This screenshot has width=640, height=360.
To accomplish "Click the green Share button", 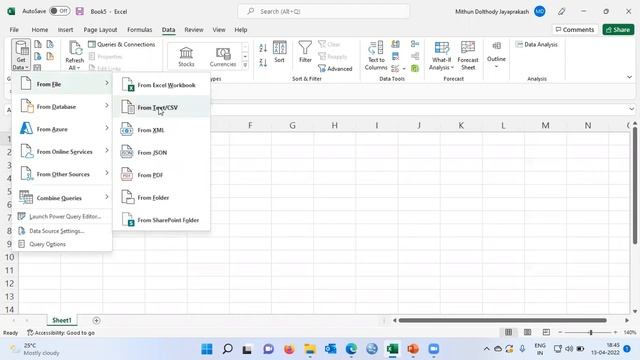I will click(618, 29).
